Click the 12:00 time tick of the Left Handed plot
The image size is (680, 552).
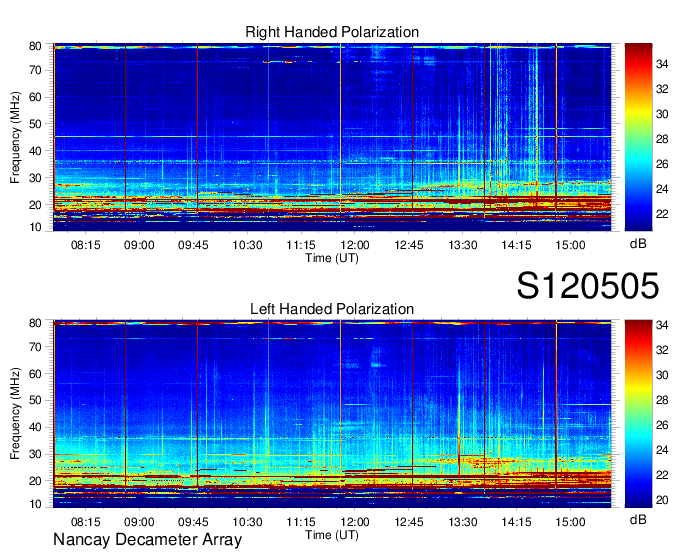pyautogui.click(x=355, y=522)
